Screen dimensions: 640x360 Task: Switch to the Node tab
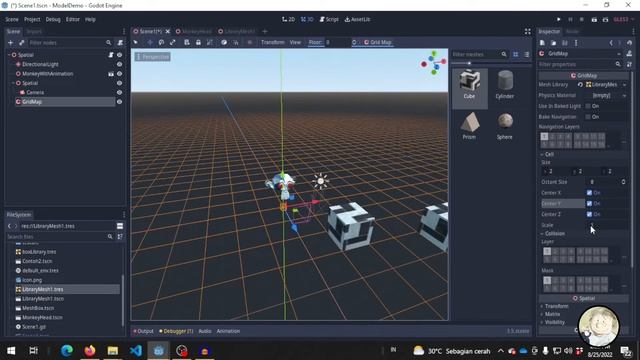(572, 31)
